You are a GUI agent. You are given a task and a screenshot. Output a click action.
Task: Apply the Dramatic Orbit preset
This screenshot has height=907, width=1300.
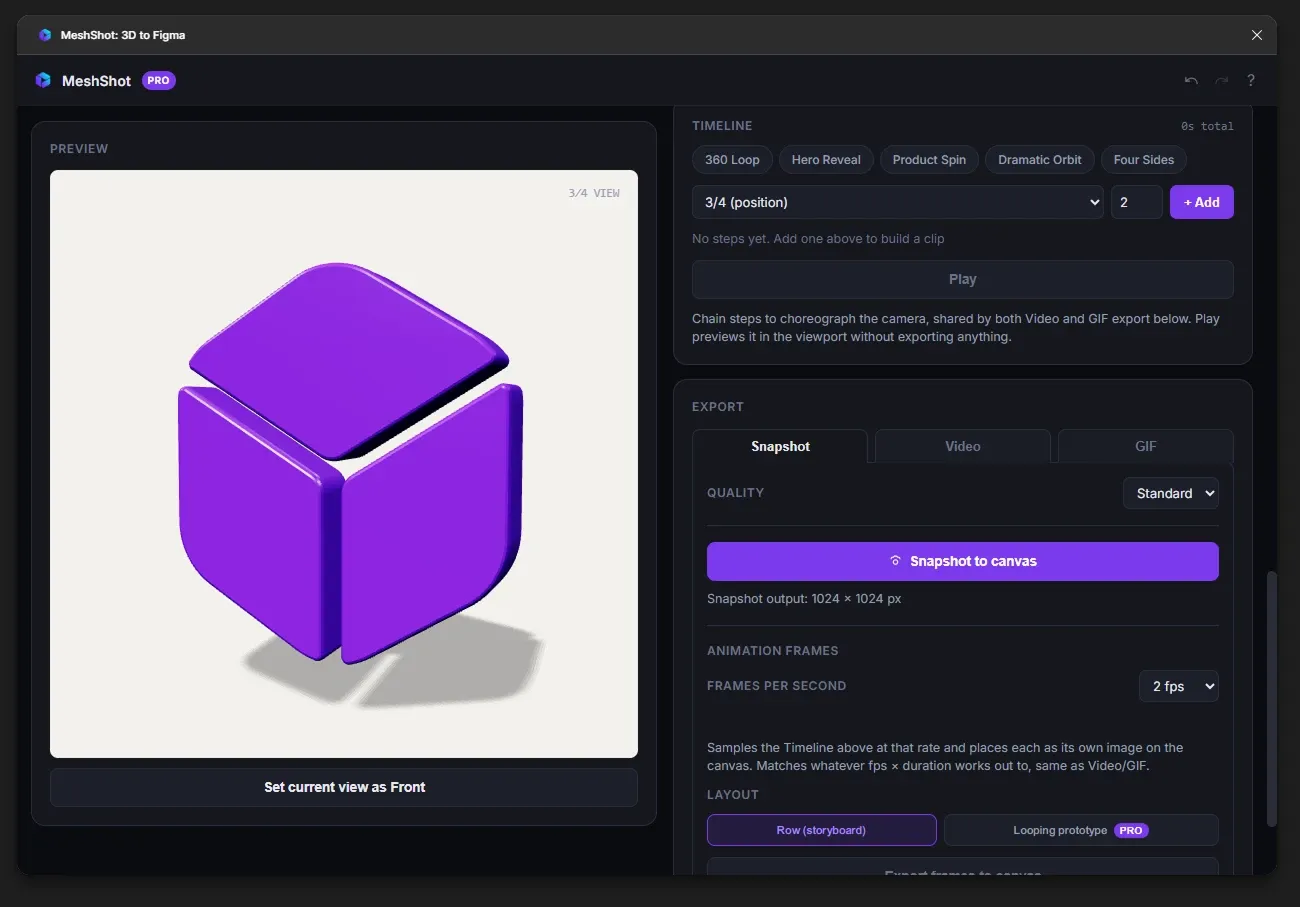point(1039,160)
